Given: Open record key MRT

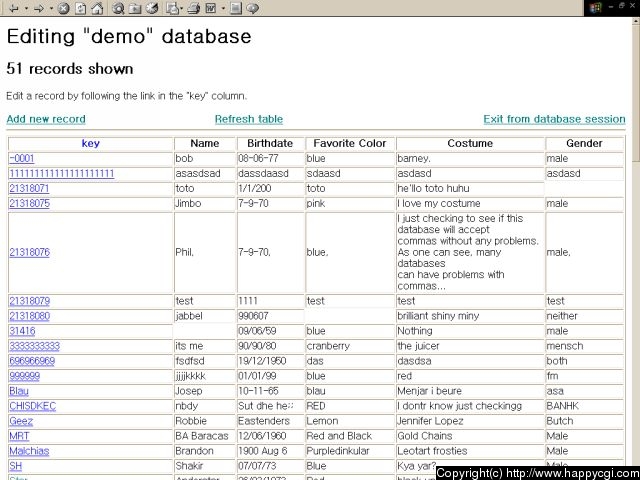Looking at the screenshot, I should [x=19, y=436].
